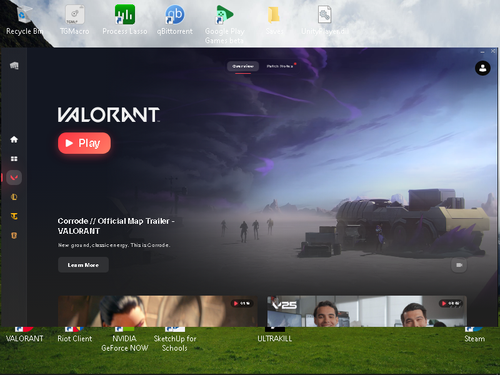This screenshot has height=375, width=500.
Task: Open the TGMacro desktop shortcut
Action: 75,20
